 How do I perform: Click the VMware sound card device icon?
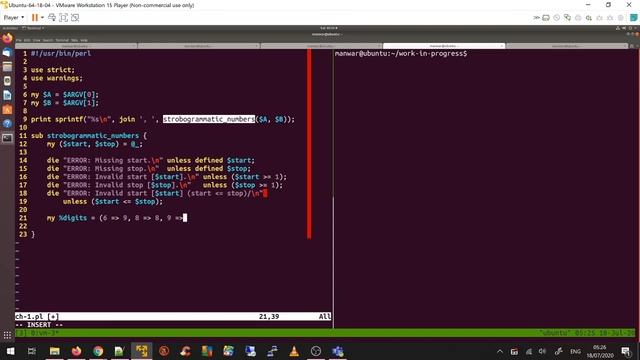coord(589,18)
